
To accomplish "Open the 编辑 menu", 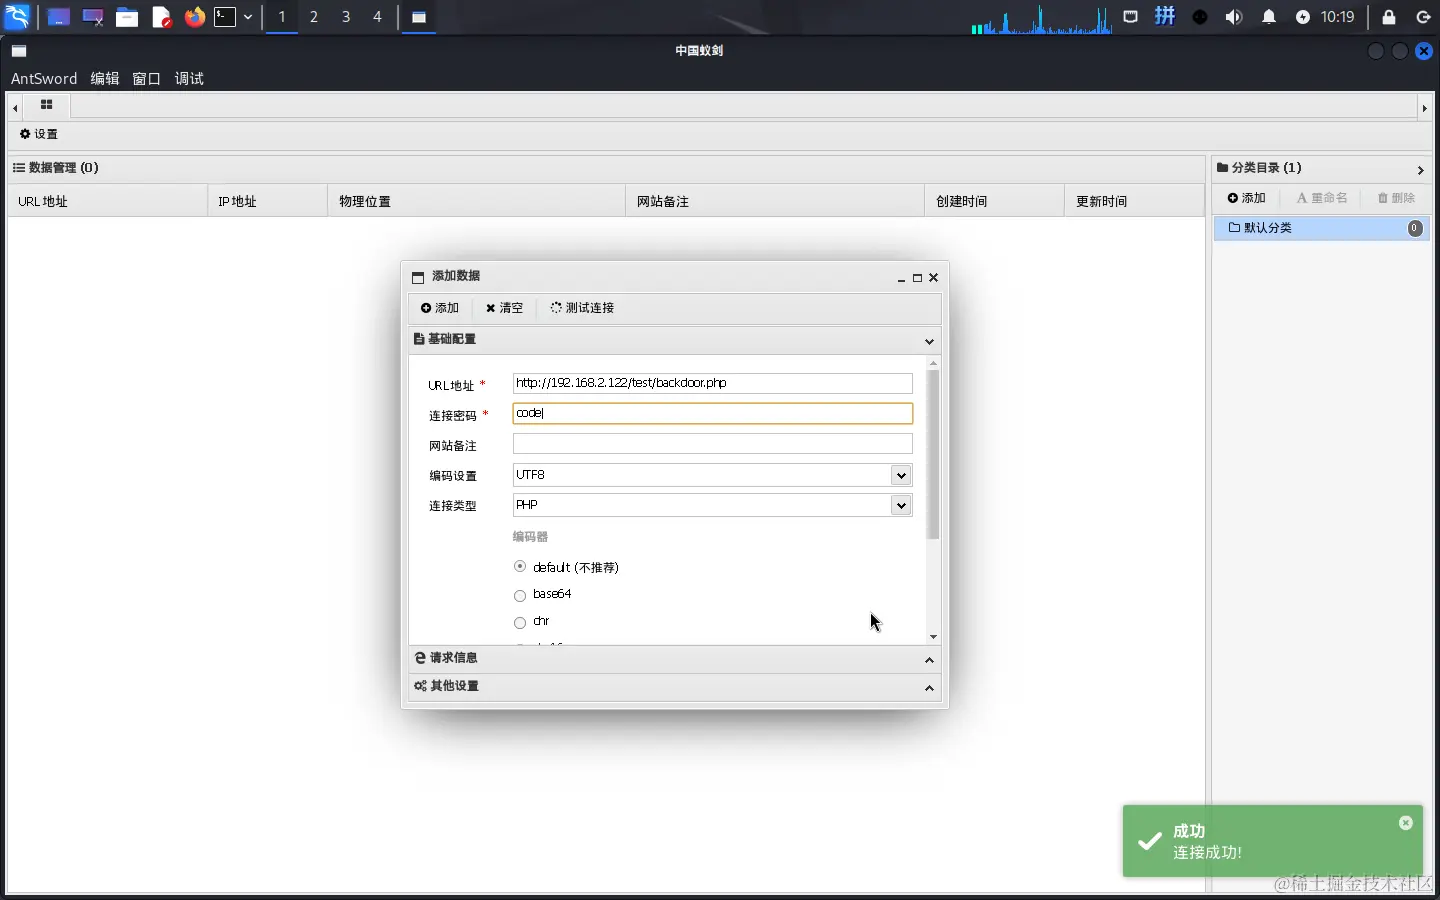I will coord(105,78).
